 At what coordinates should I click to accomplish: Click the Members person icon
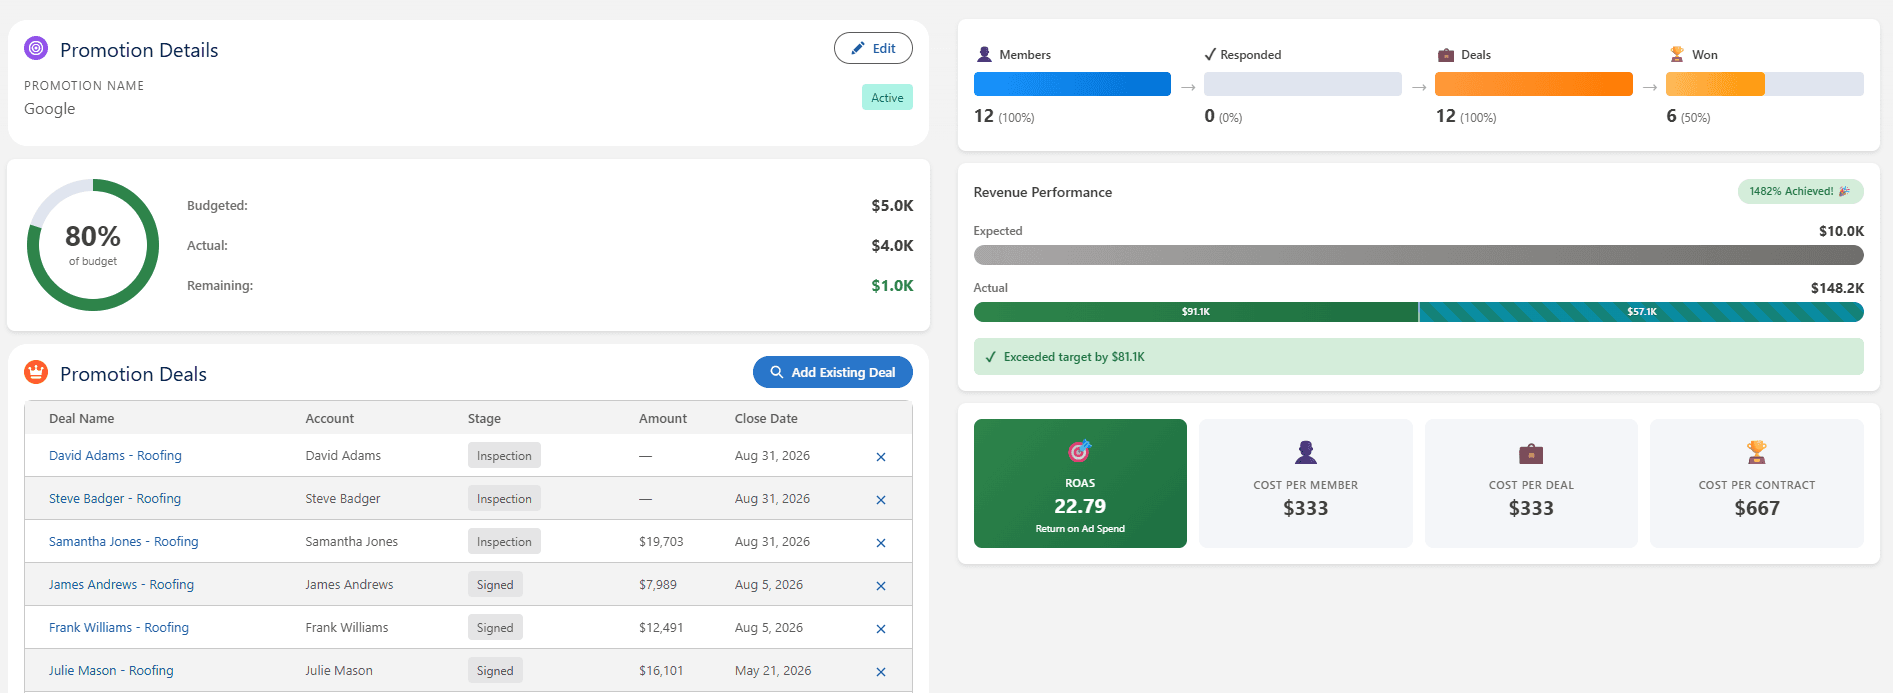click(984, 55)
